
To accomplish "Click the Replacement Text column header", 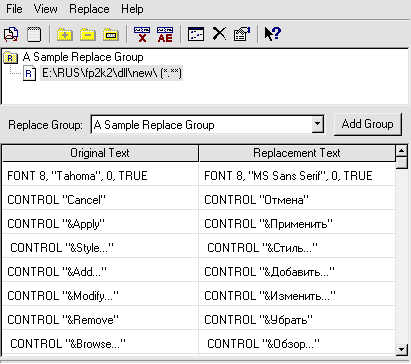I will click(297, 153).
